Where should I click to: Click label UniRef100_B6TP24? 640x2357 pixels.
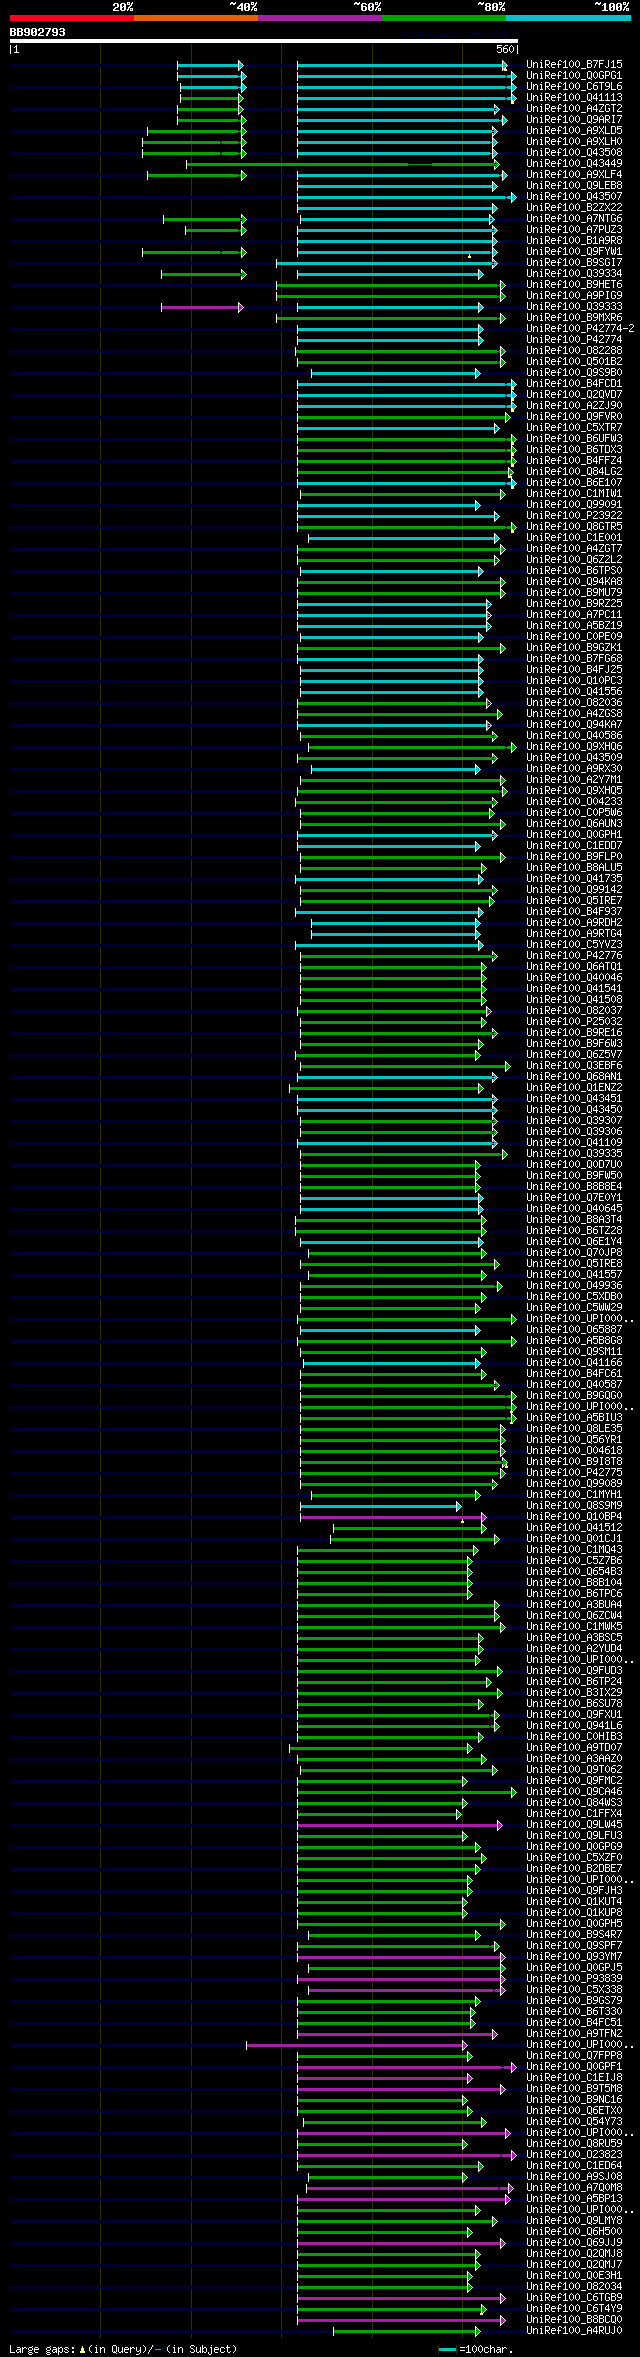point(574,1681)
